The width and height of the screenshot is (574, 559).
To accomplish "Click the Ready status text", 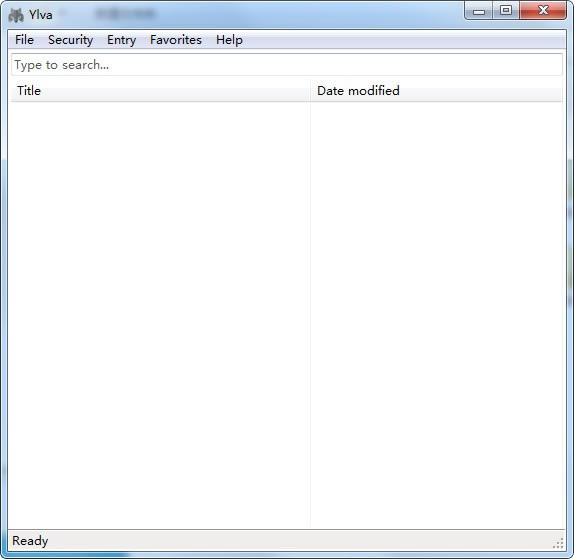I will pos(30,540).
